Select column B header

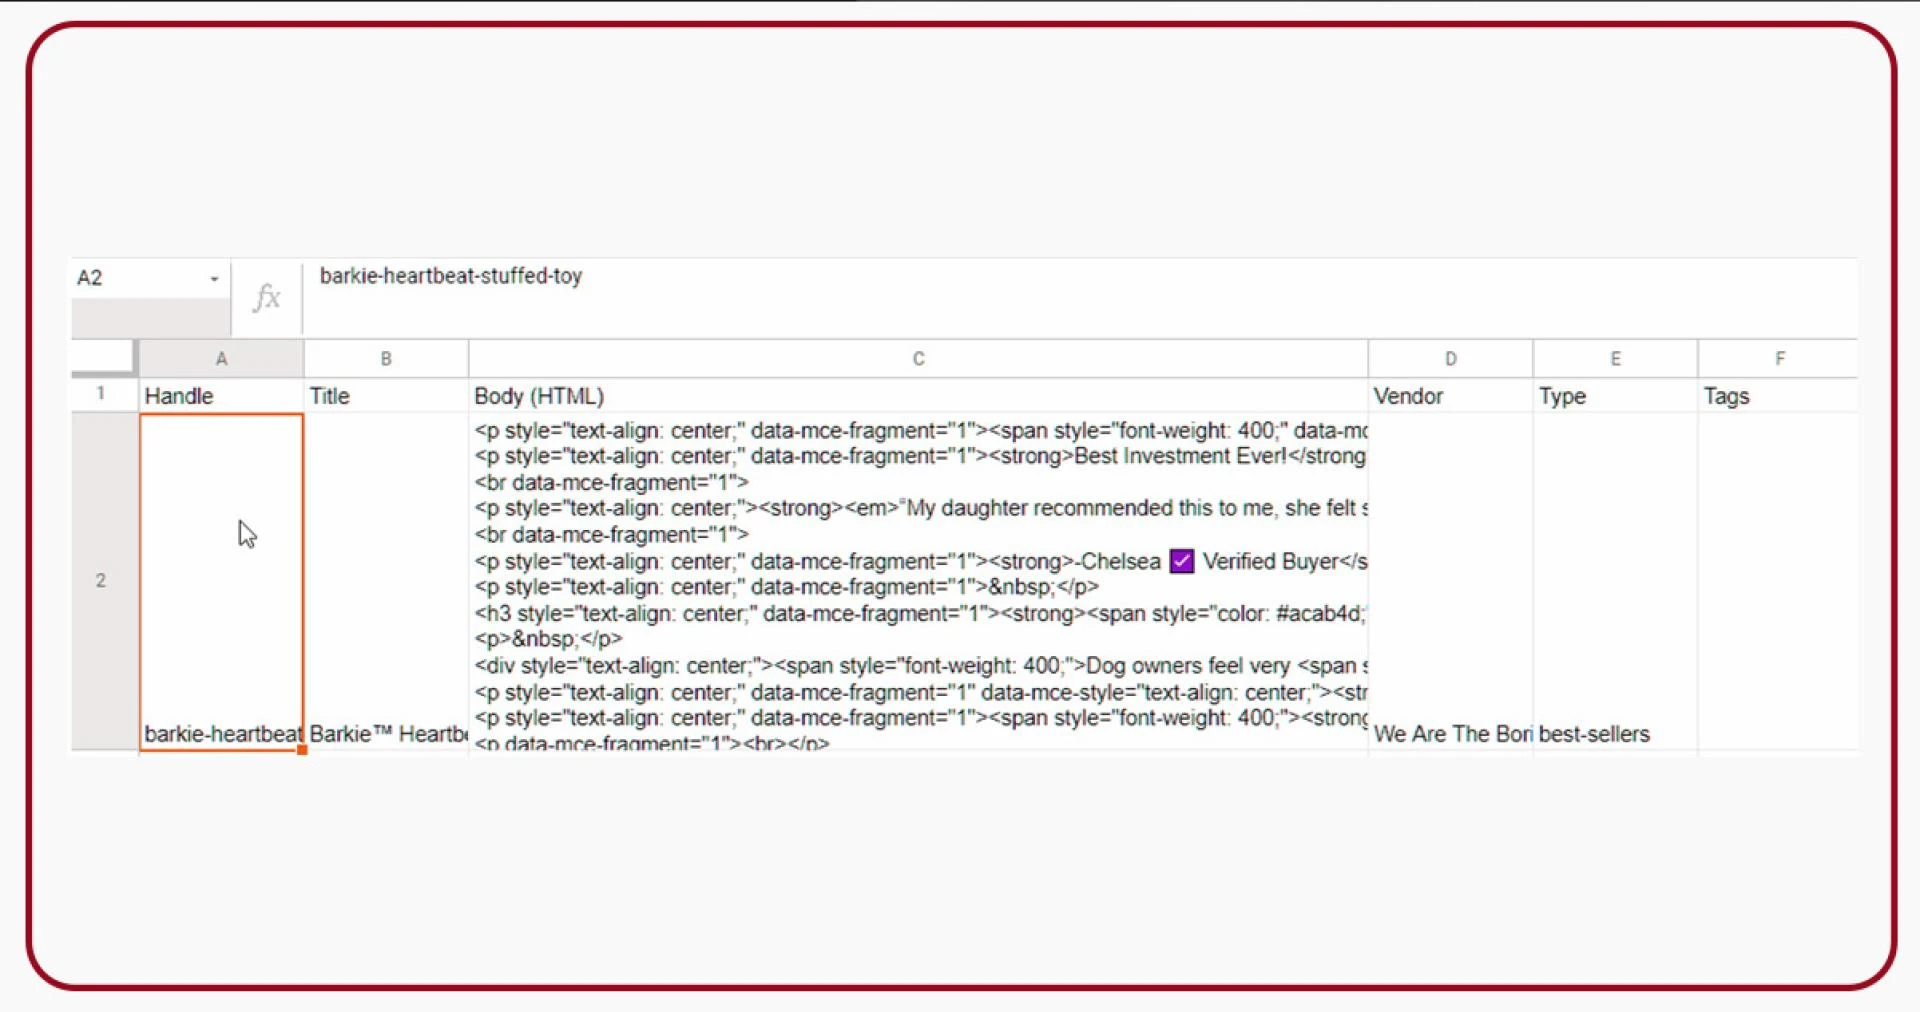coord(386,359)
